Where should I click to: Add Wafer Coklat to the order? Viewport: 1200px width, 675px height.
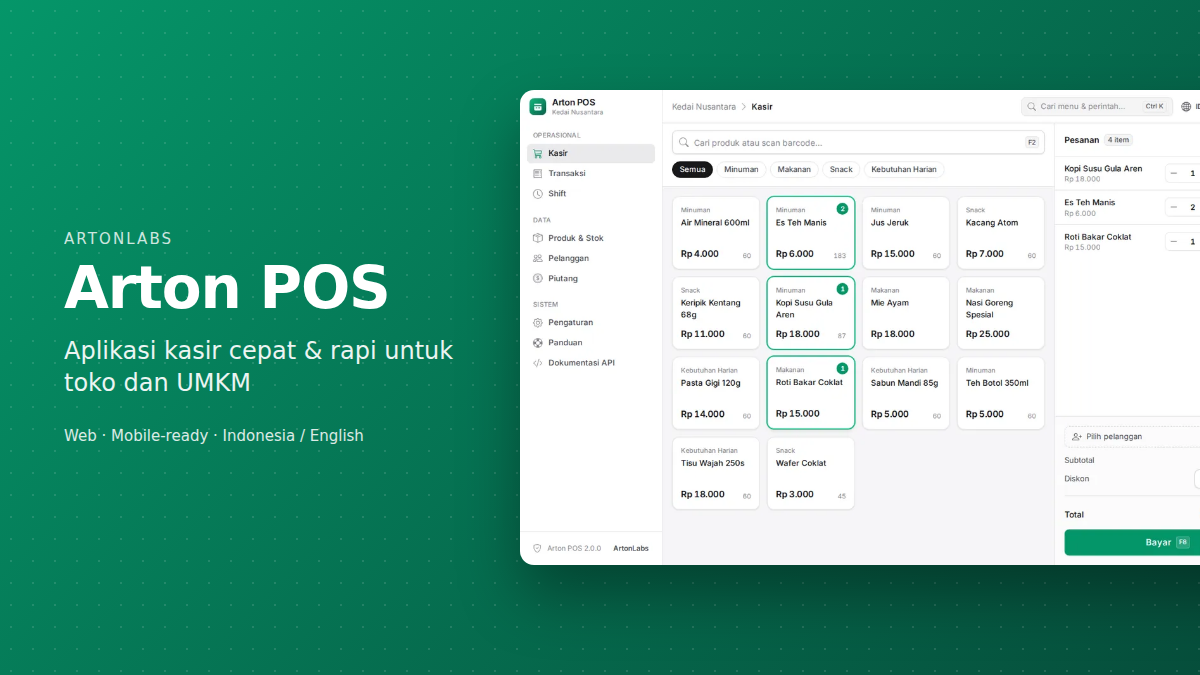(811, 473)
